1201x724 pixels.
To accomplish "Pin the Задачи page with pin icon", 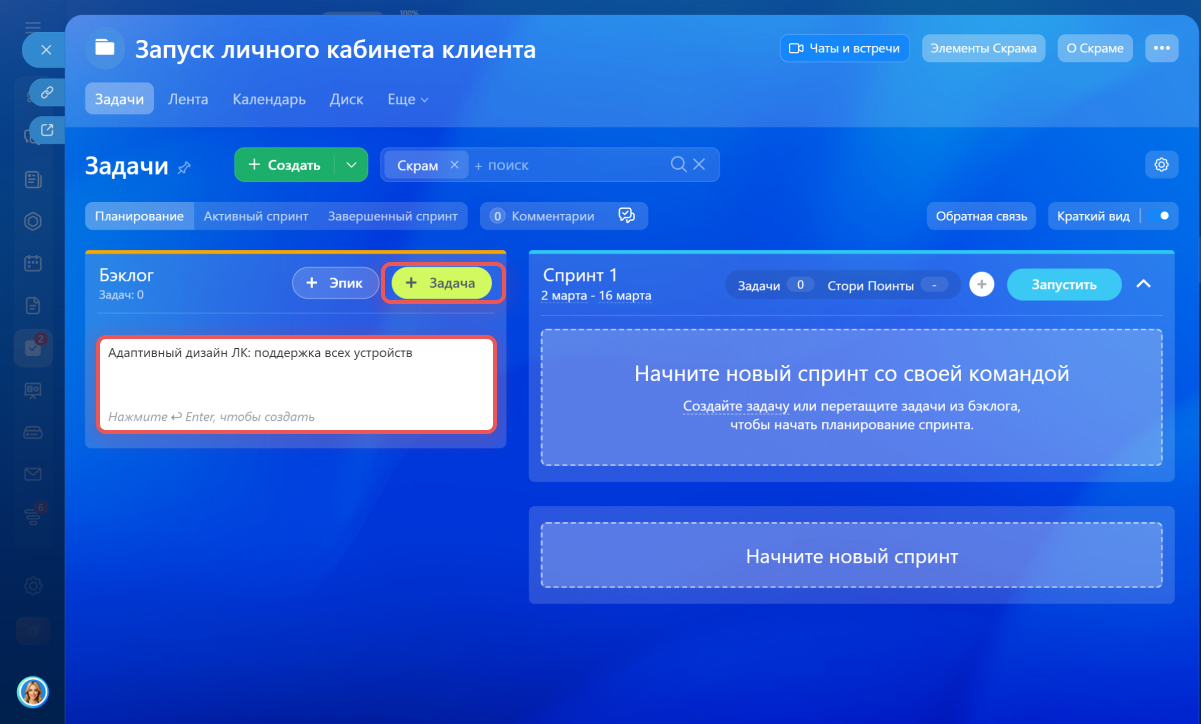I will pyautogui.click(x=184, y=168).
